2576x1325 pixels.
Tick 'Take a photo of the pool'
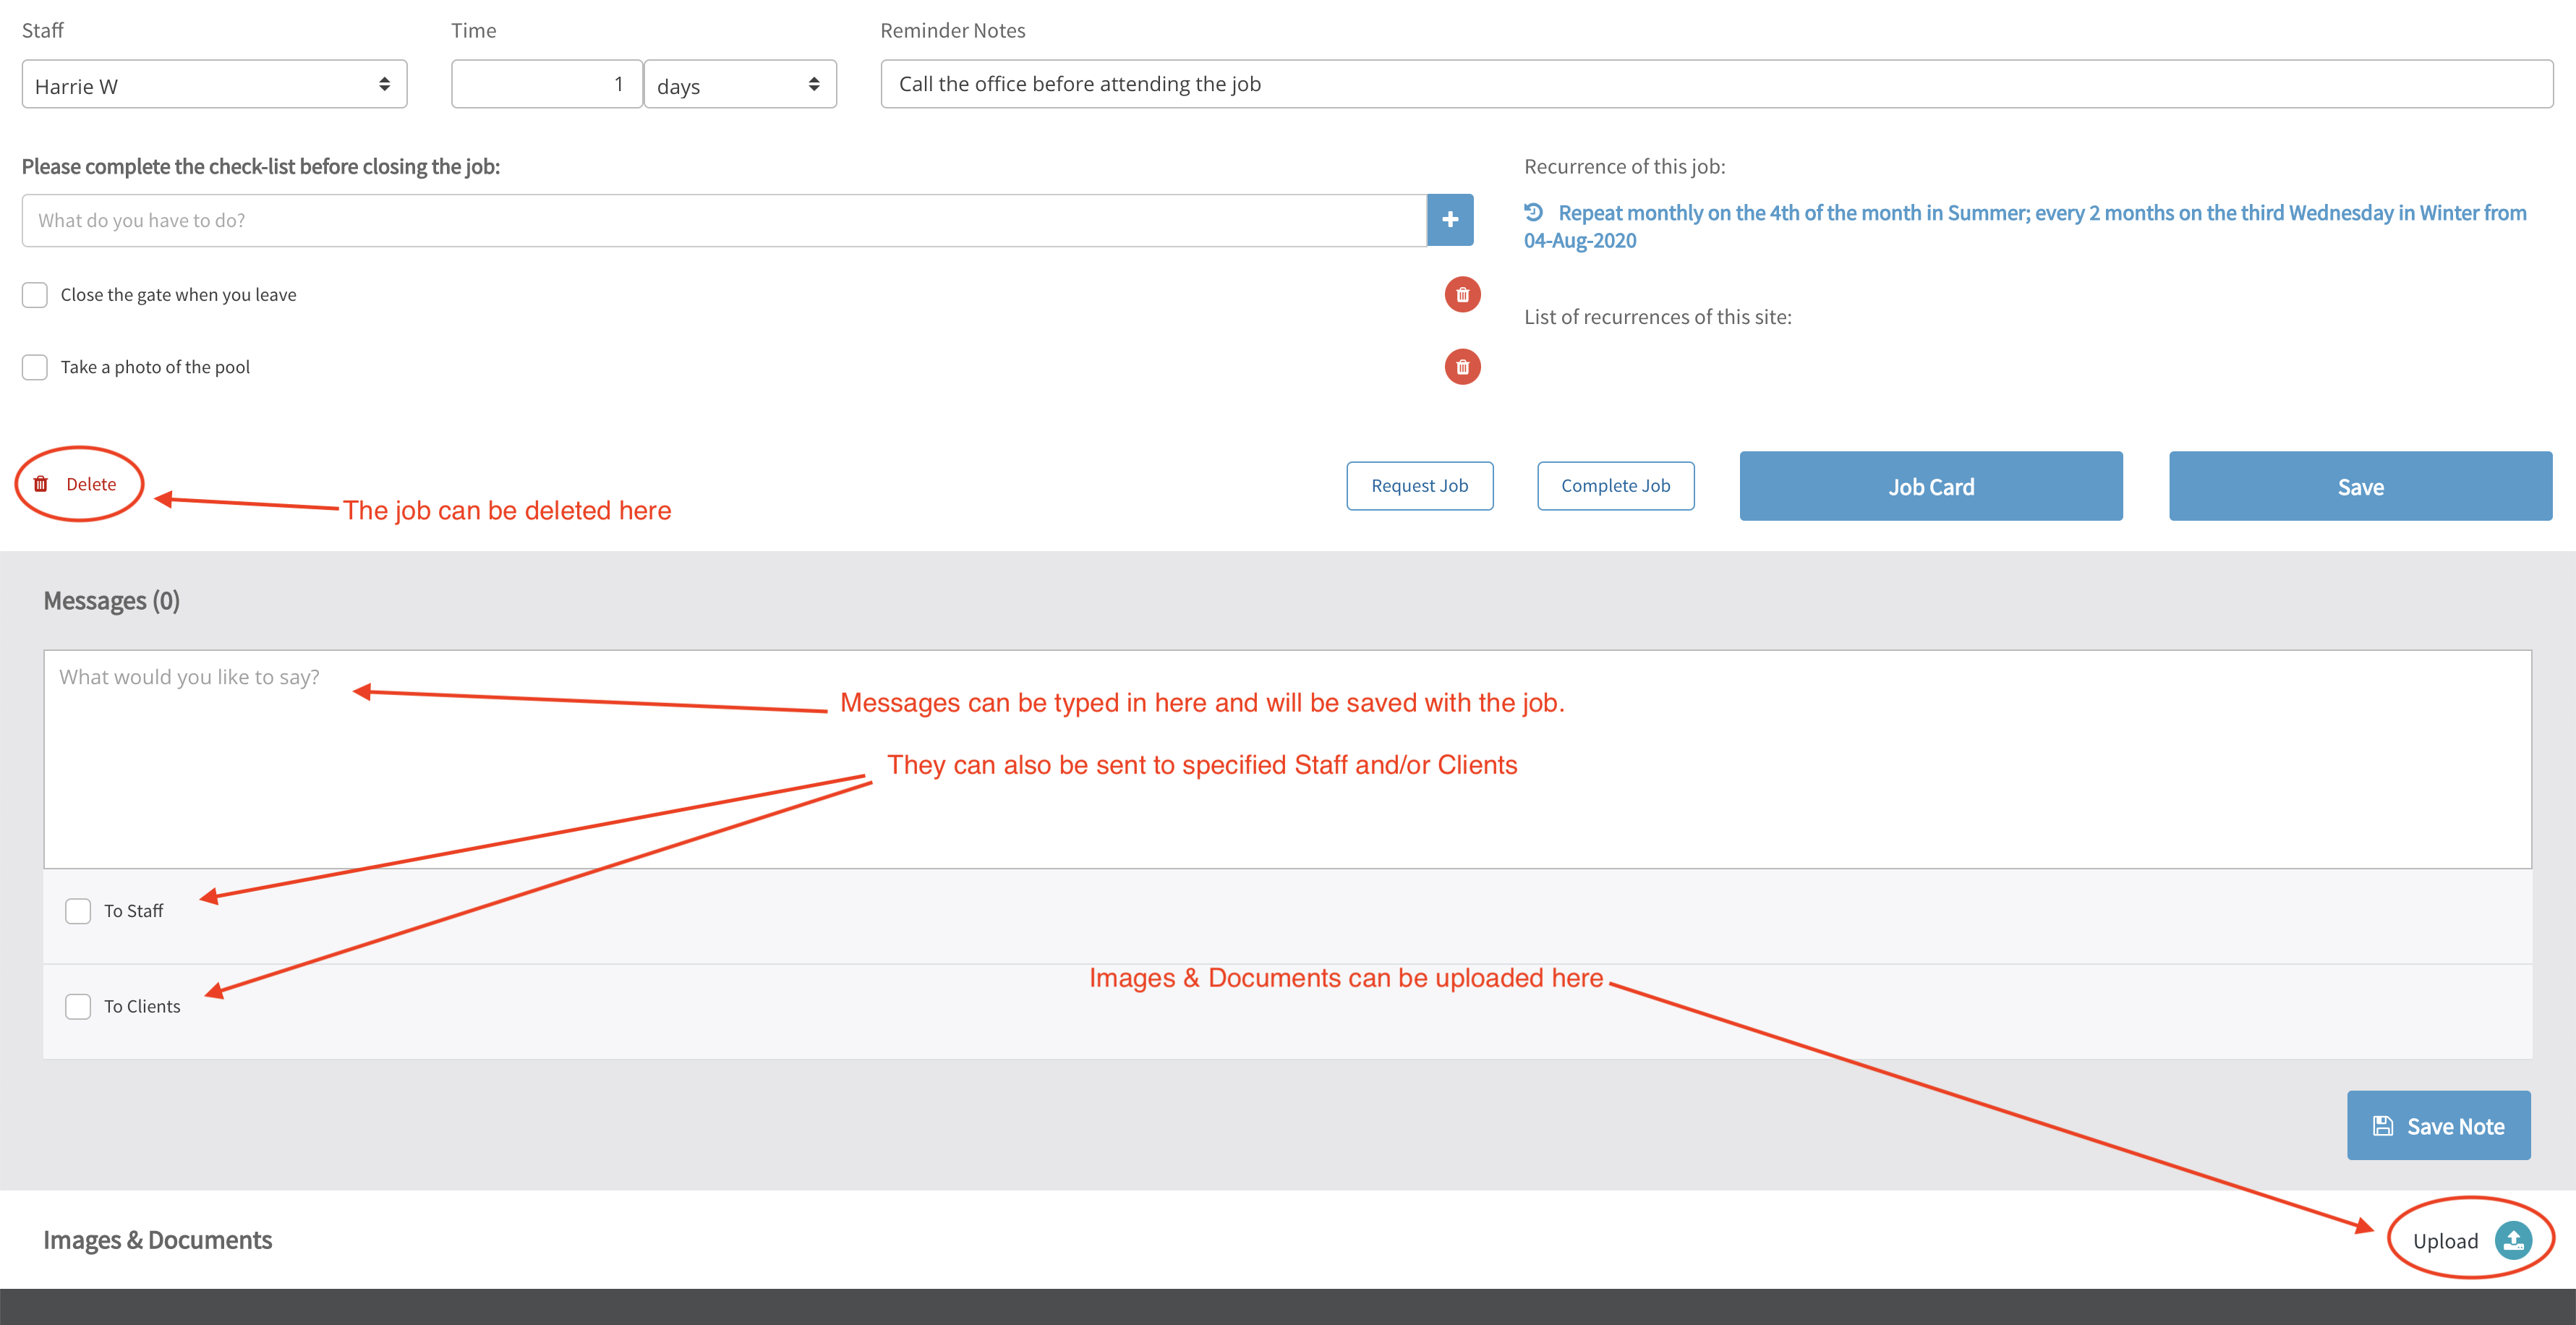35,367
